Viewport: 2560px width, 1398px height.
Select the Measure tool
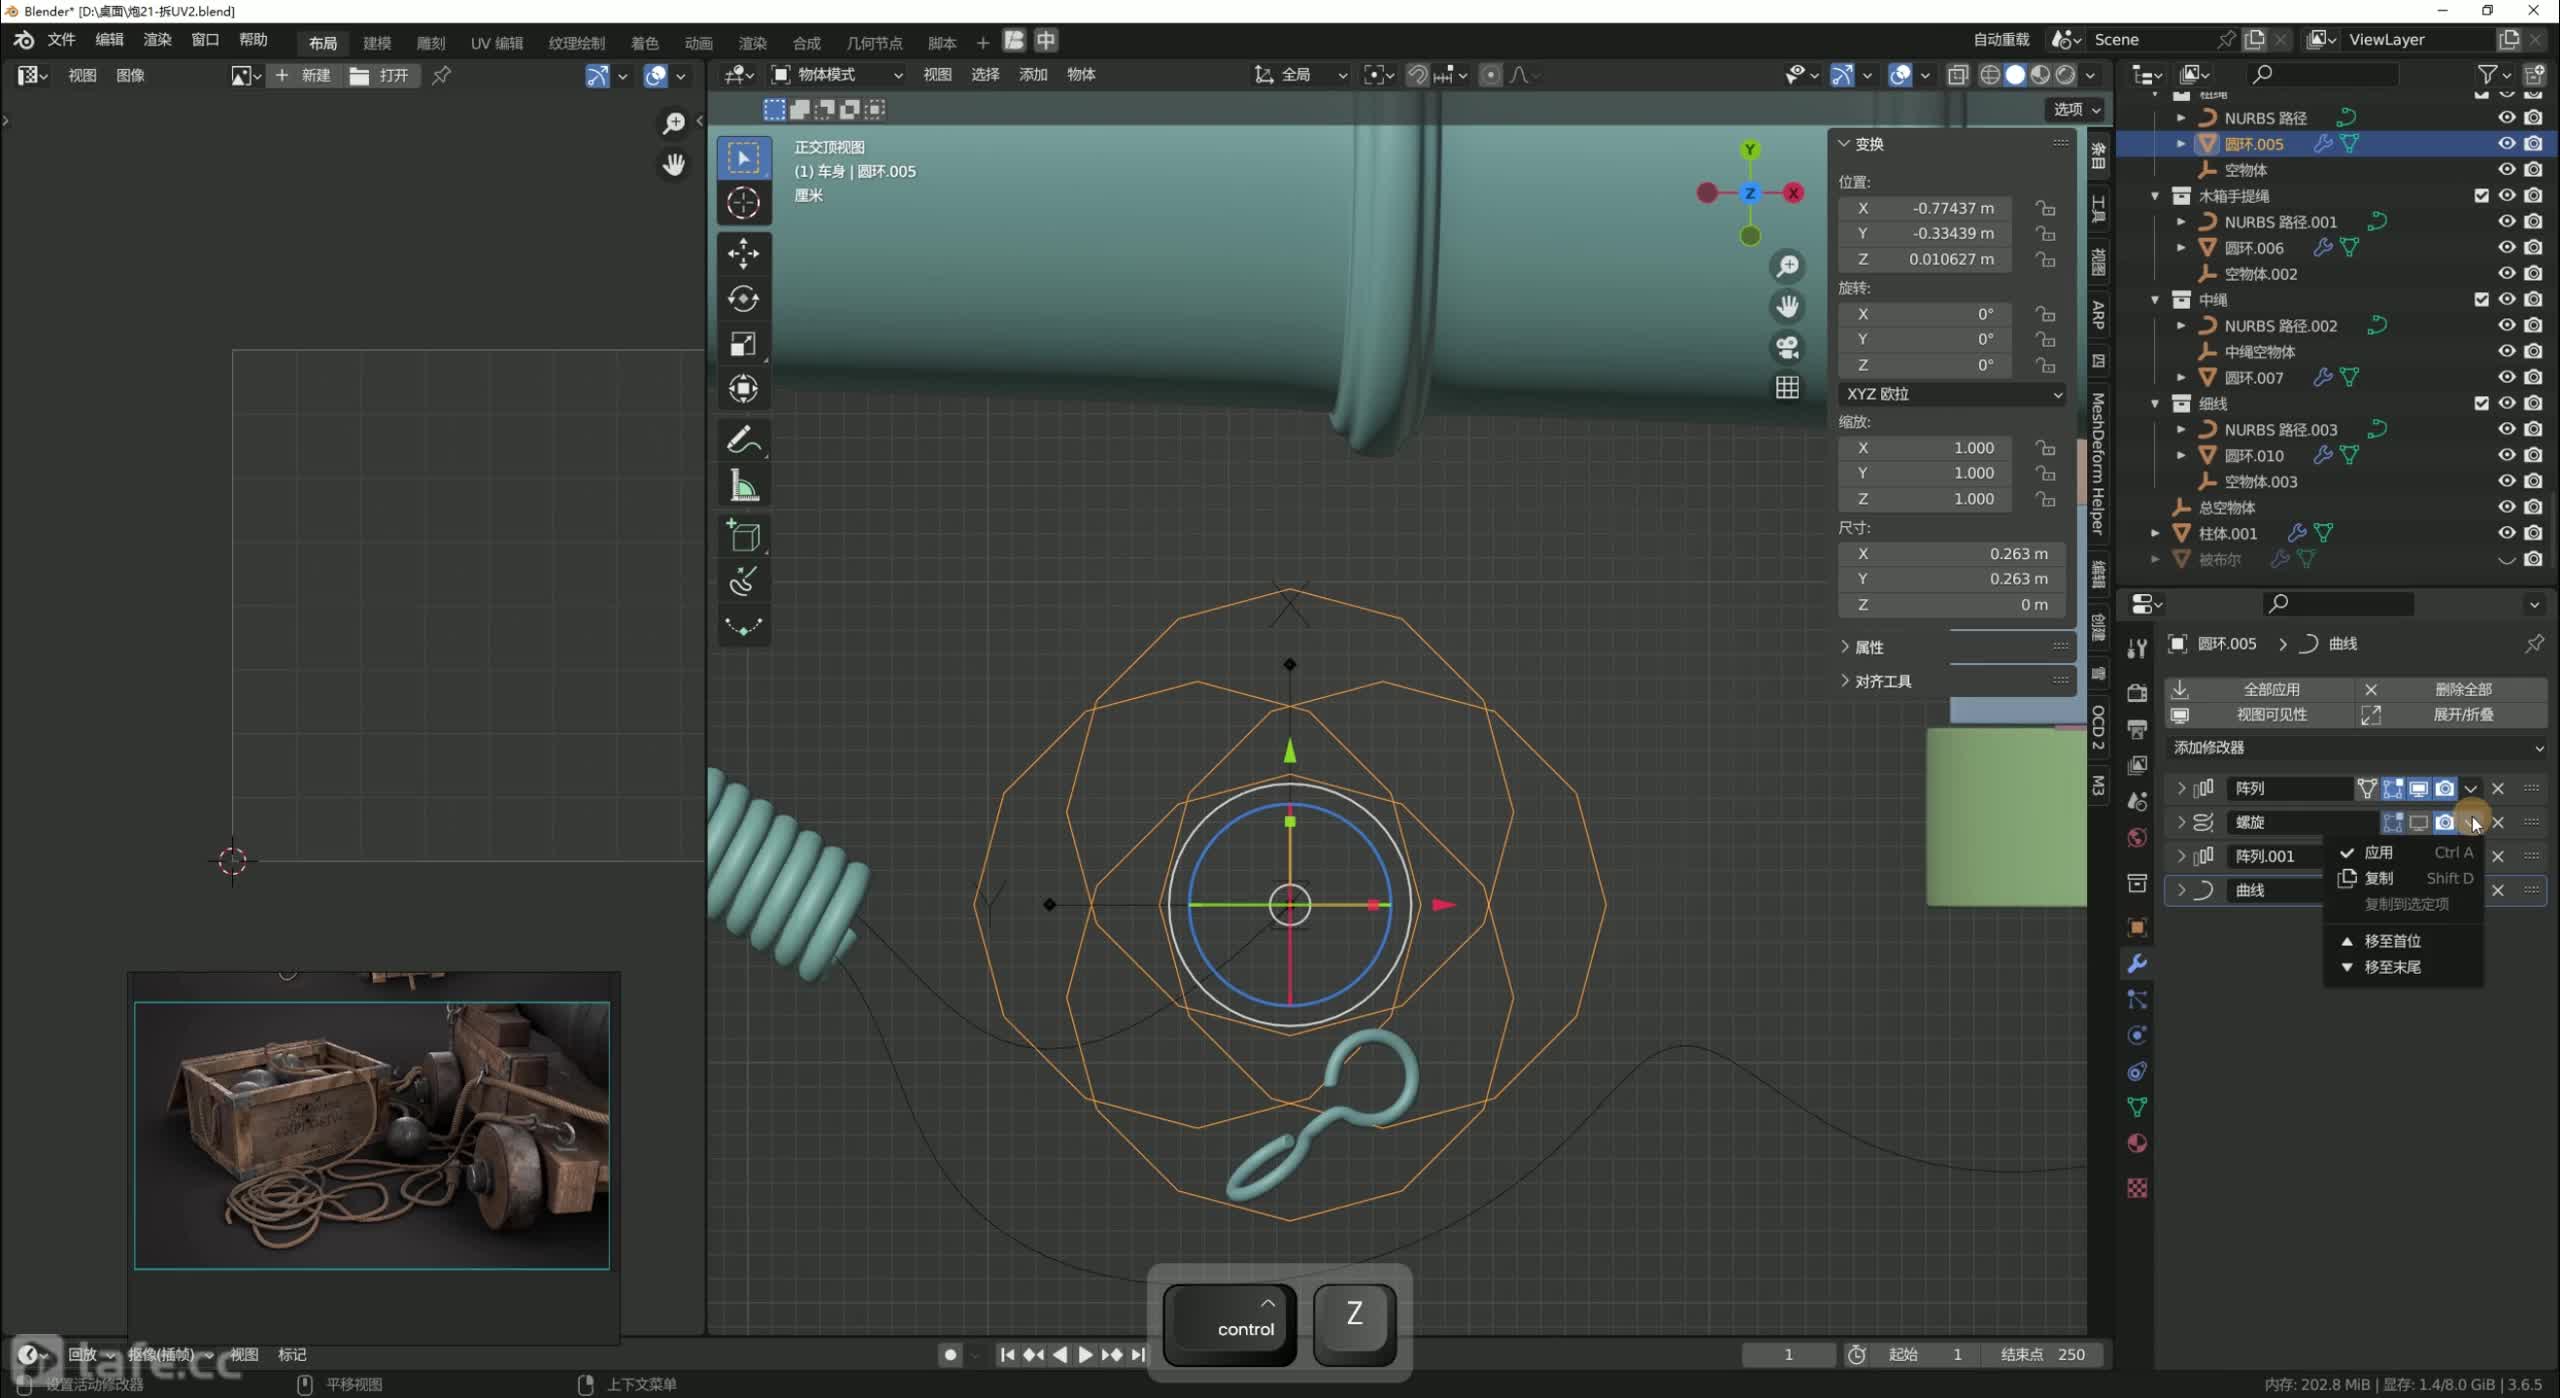pyautogui.click(x=743, y=486)
